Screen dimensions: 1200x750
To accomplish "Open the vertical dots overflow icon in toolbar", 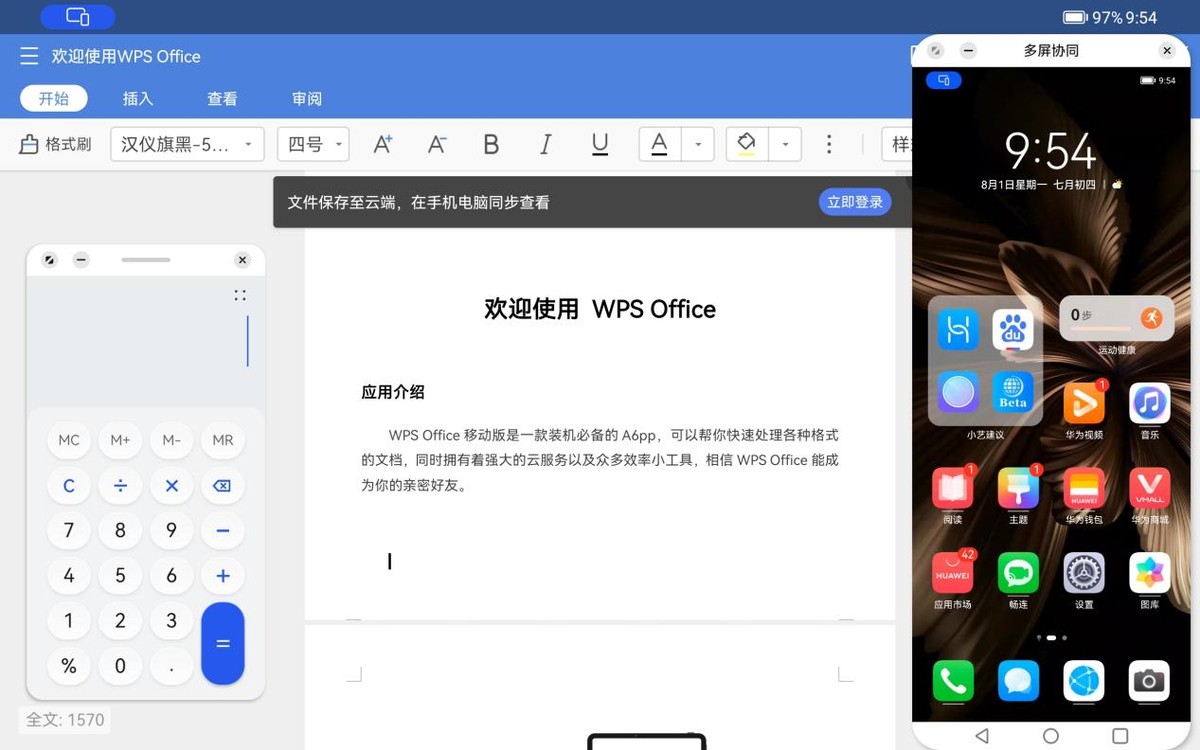I will tap(829, 143).
